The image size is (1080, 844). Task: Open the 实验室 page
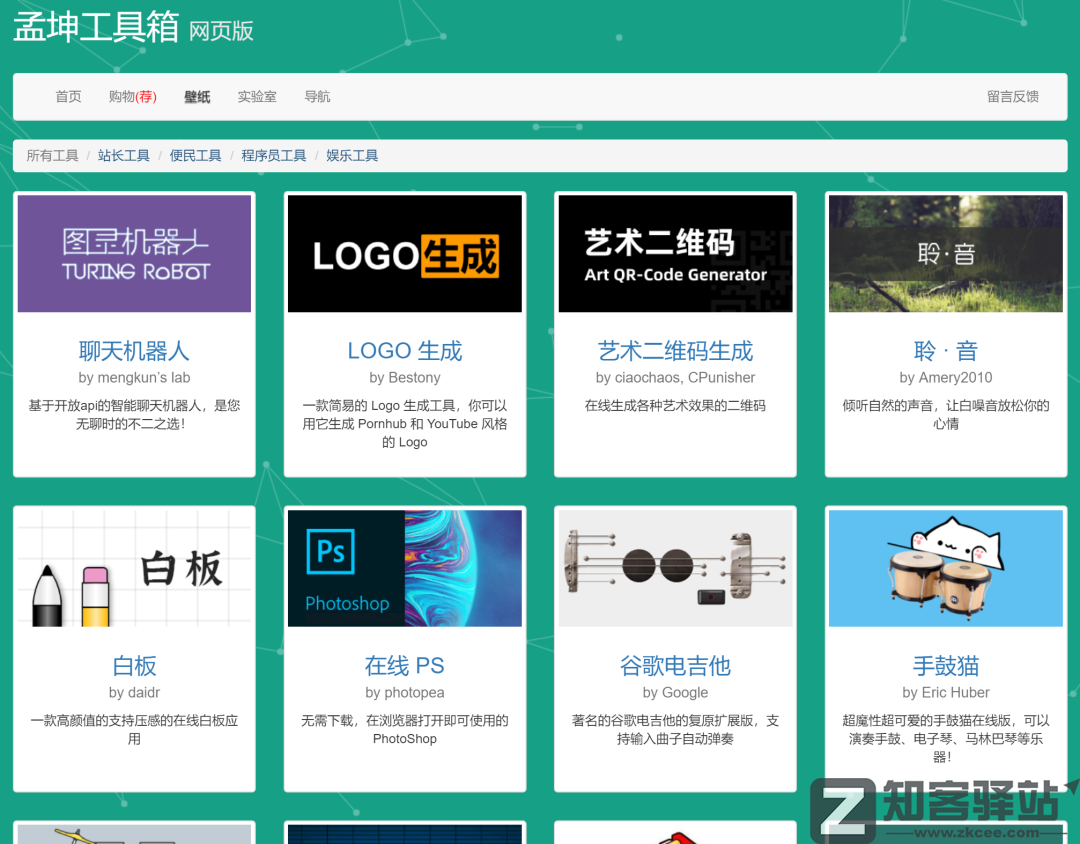(257, 96)
